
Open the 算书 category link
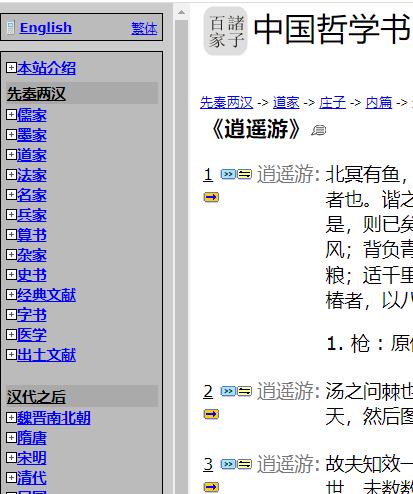(32, 235)
